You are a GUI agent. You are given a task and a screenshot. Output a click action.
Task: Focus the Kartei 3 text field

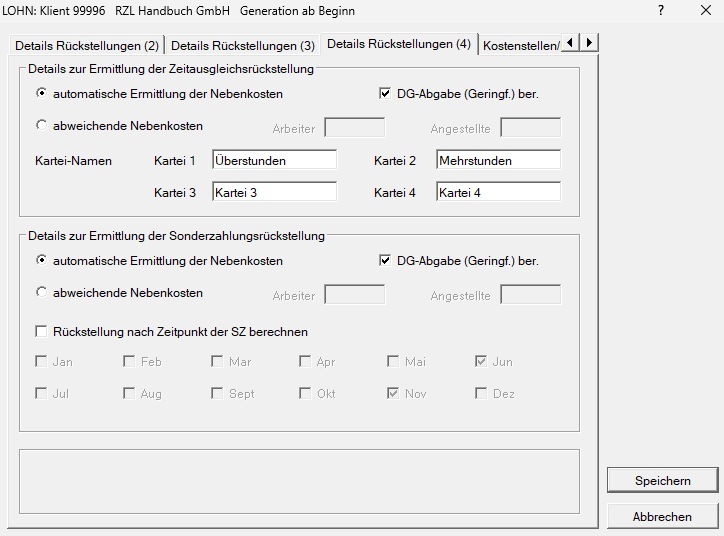[274, 192]
